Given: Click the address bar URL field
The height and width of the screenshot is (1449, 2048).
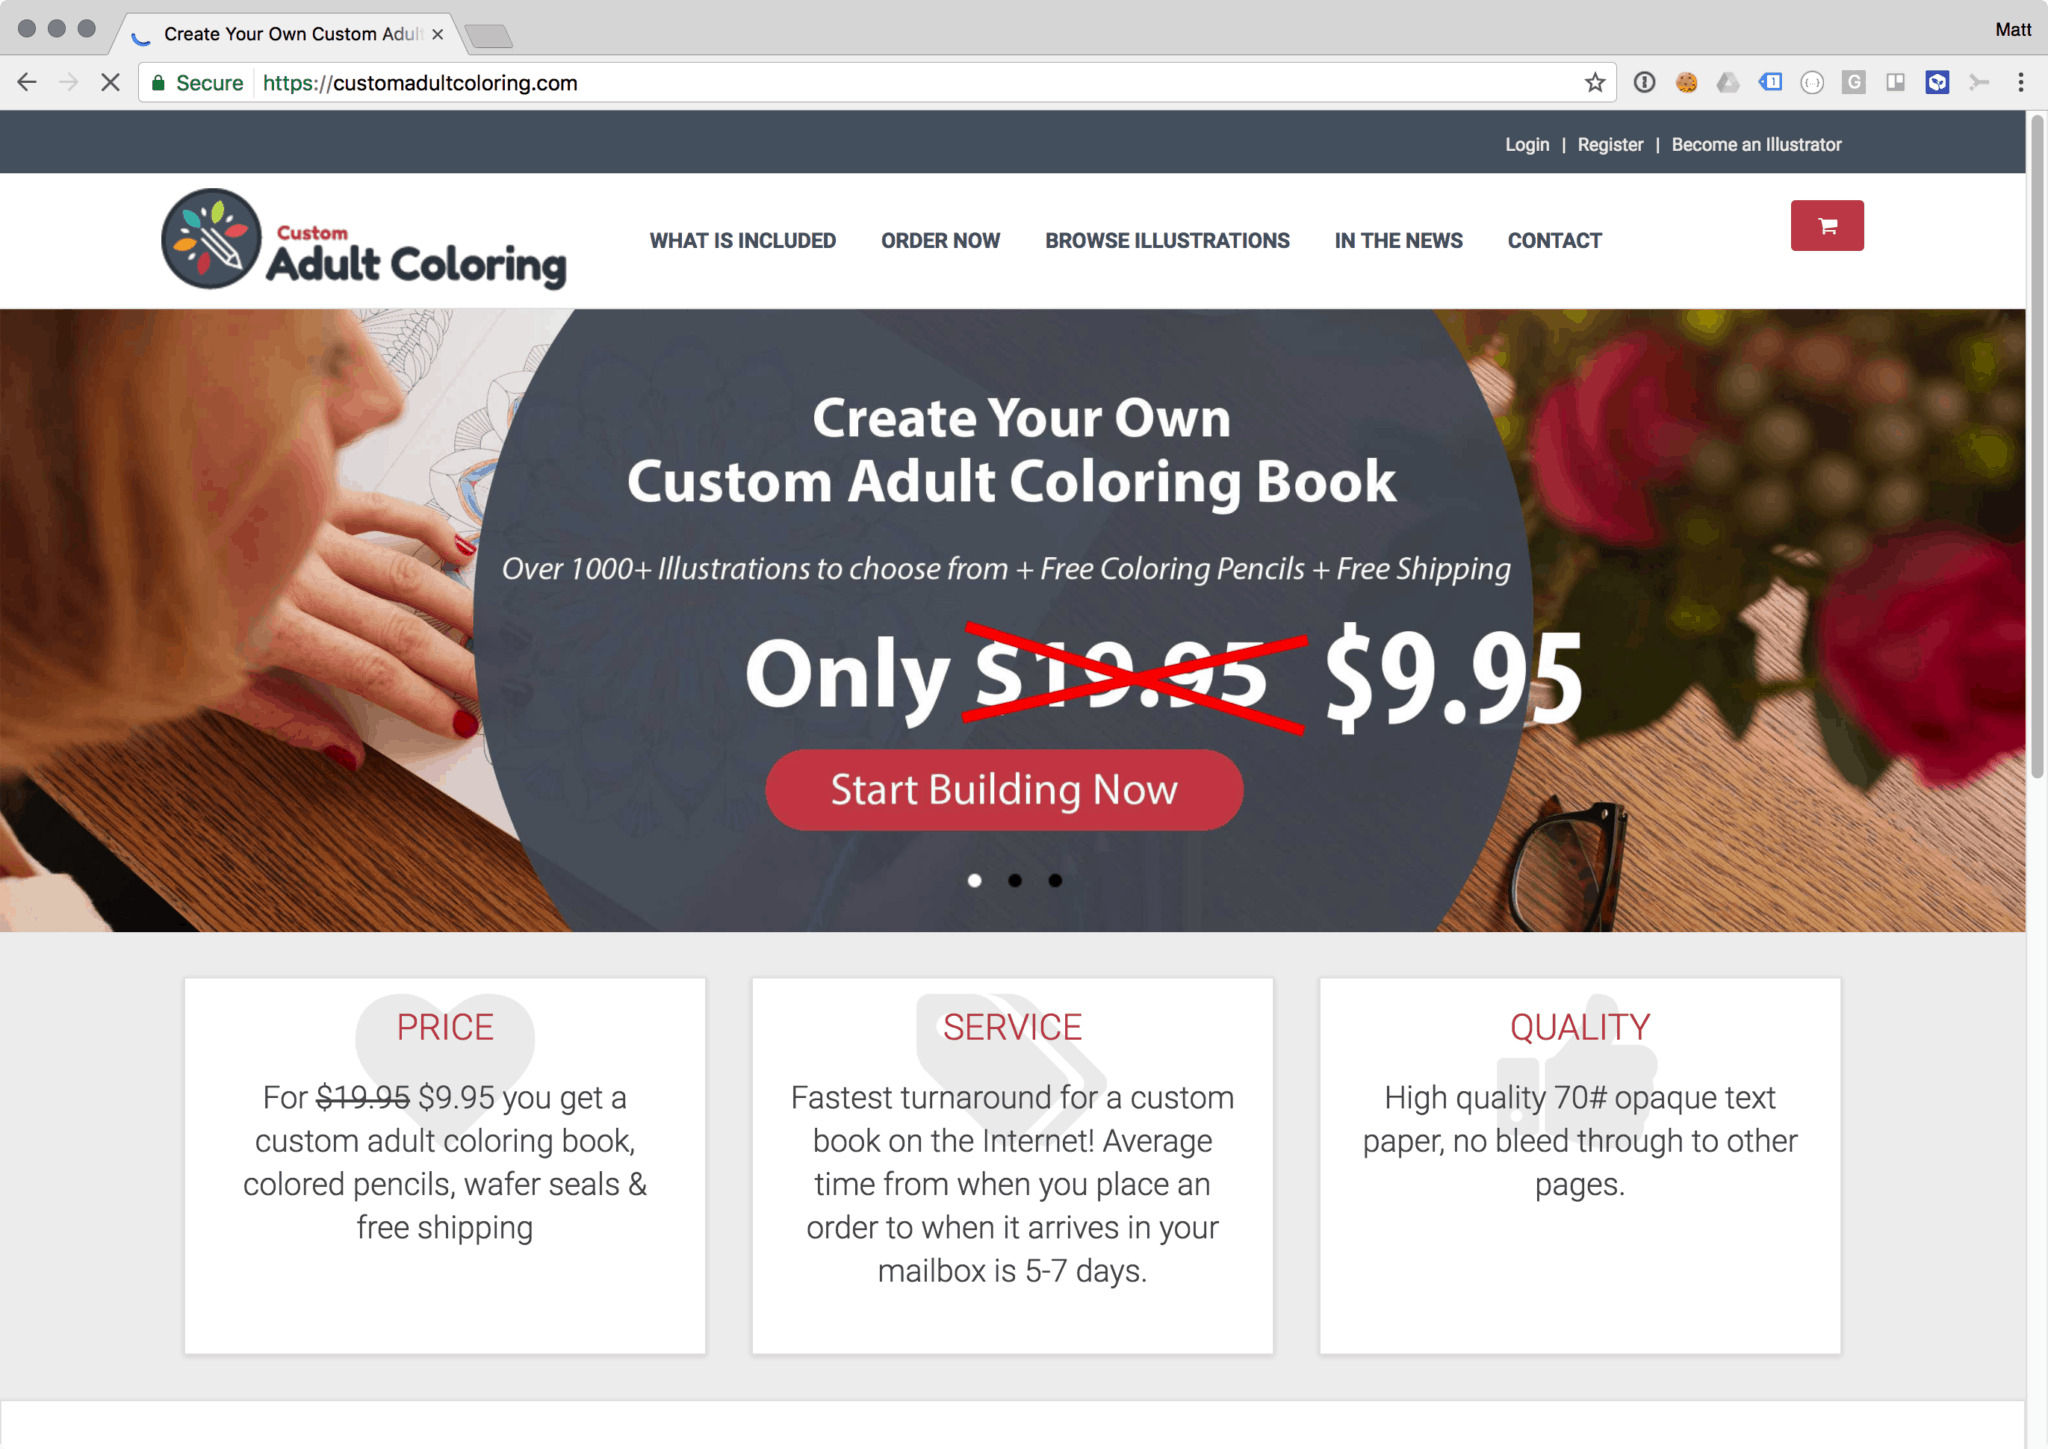Looking at the screenshot, I should (x=870, y=83).
